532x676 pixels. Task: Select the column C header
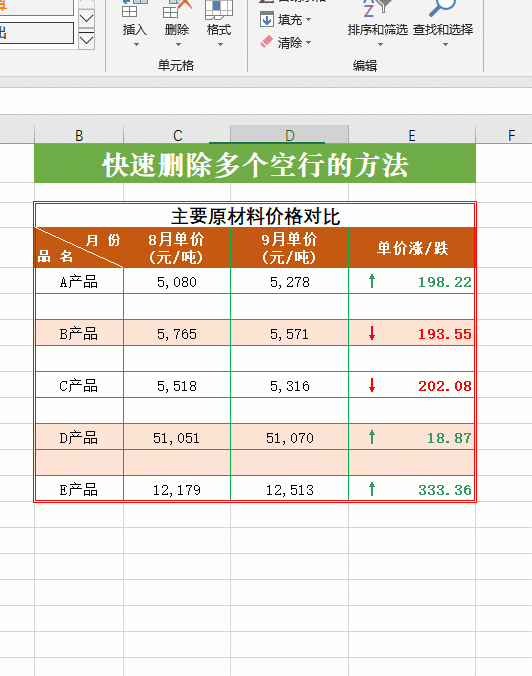[x=177, y=135]
